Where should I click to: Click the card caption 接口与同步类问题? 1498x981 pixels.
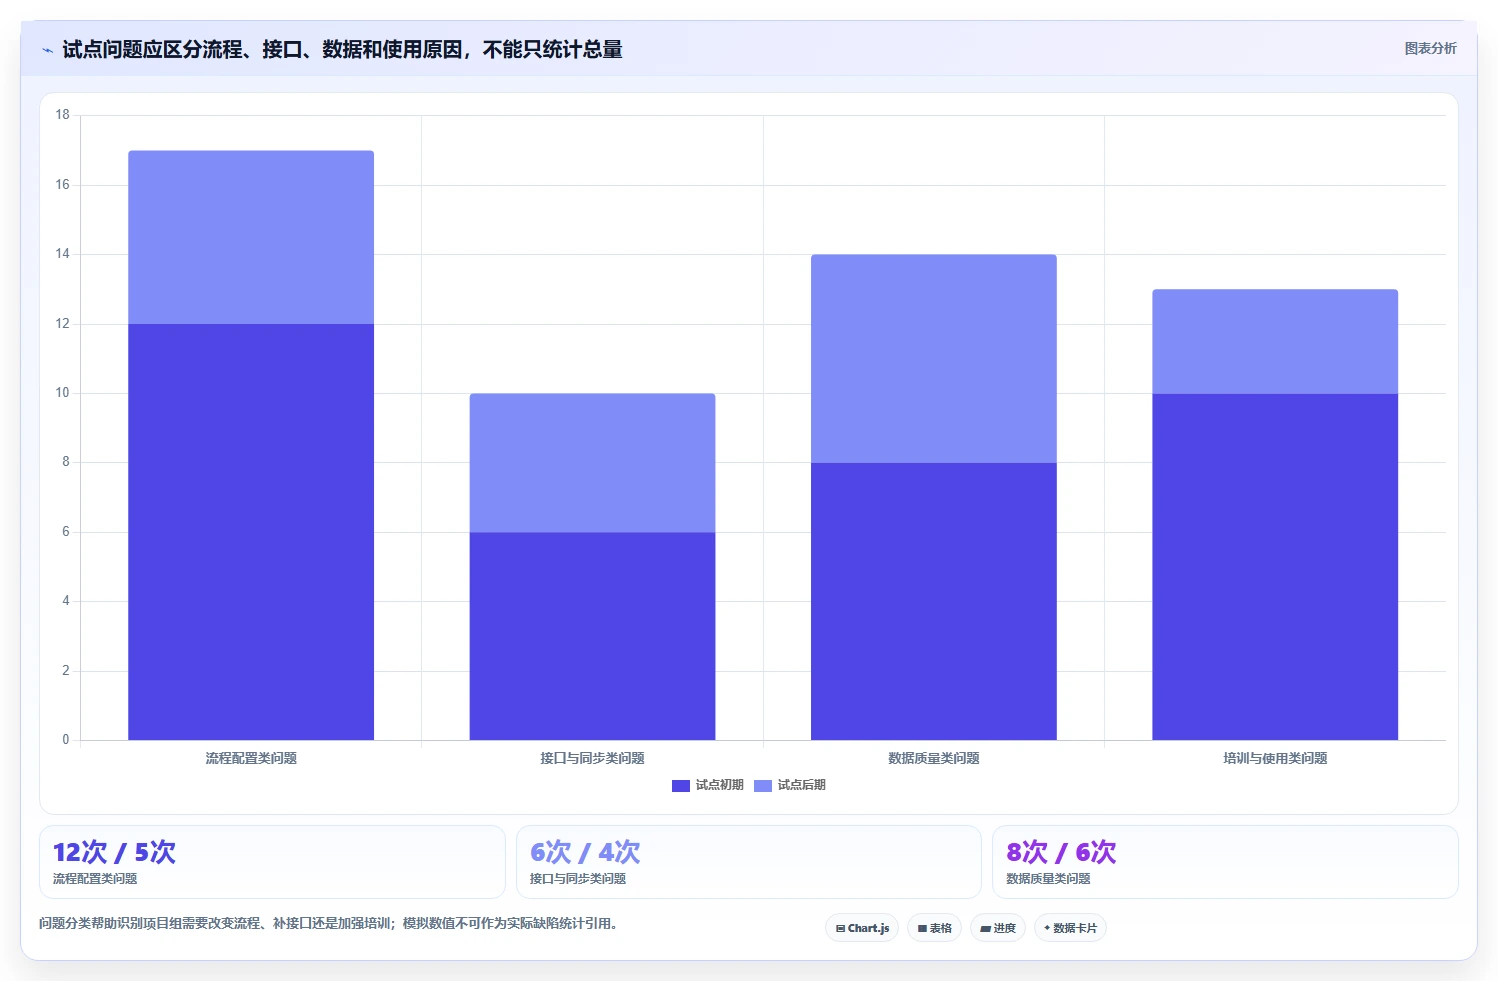pyautogui.click(x=578, y=879)
